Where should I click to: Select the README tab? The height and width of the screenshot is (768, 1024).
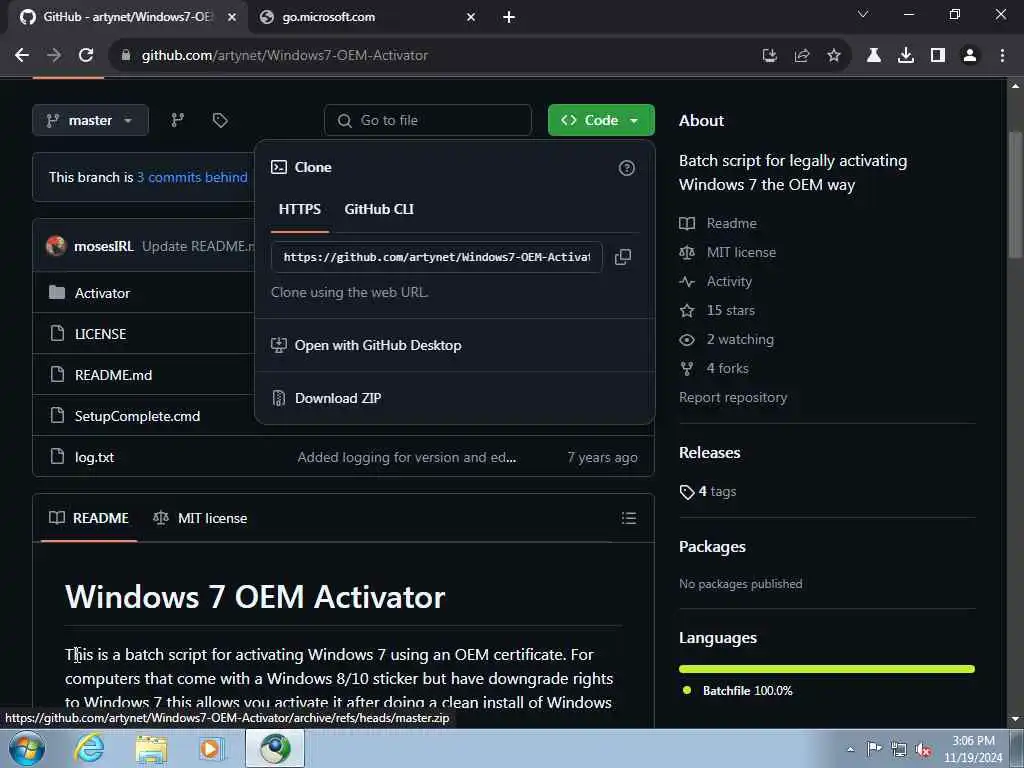pos(89,518)
